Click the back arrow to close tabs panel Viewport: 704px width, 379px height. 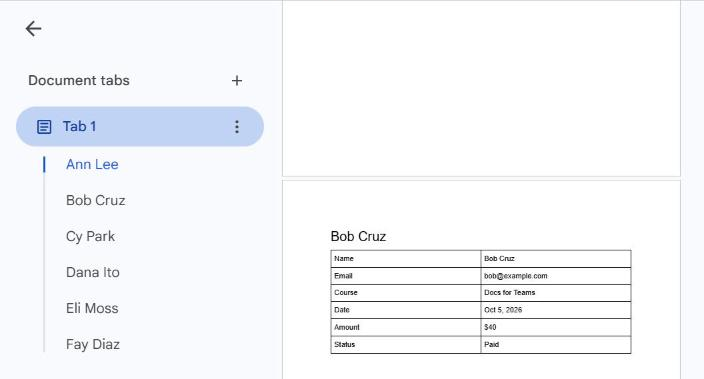point(33,29)
